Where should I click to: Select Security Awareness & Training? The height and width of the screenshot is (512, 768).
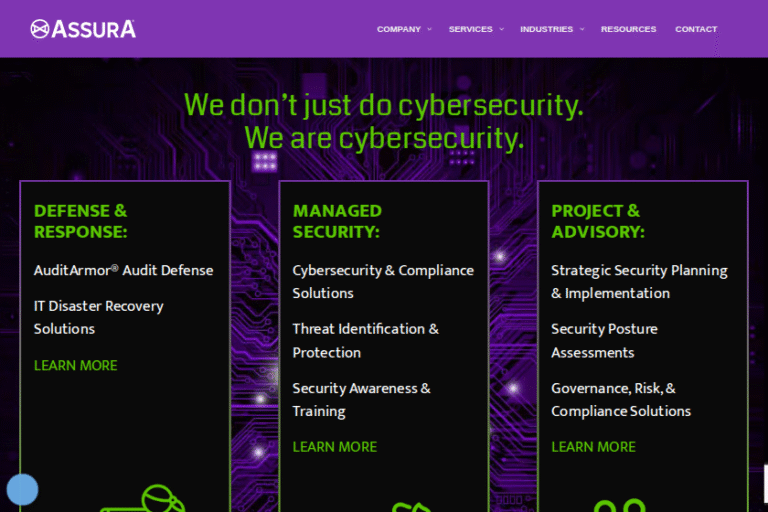[361, 399]
